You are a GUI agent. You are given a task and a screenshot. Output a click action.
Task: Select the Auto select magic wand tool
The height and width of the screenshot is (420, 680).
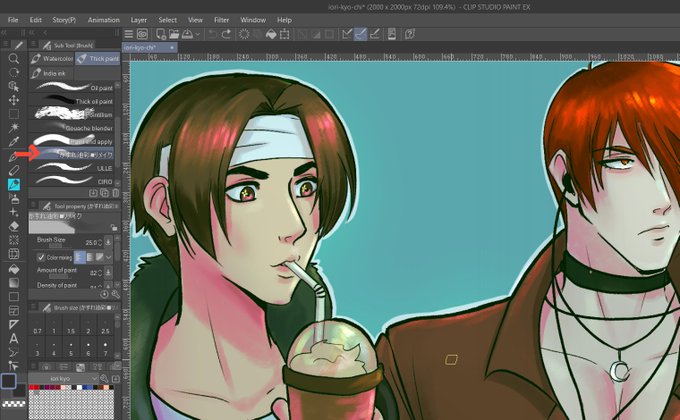click(x=13, y=128)
